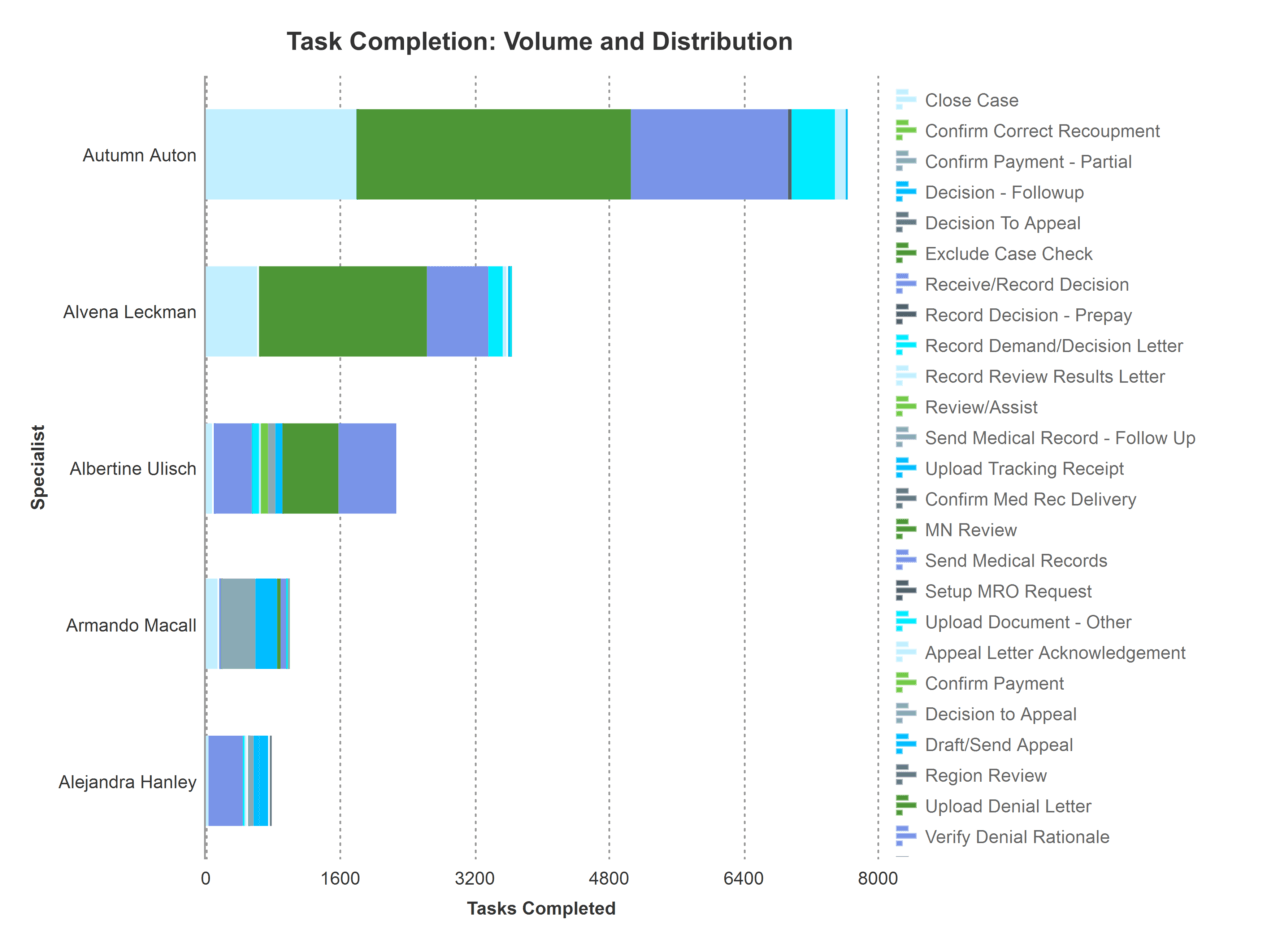Click Autumn Auton's large green bar segment

pos(493,154)
